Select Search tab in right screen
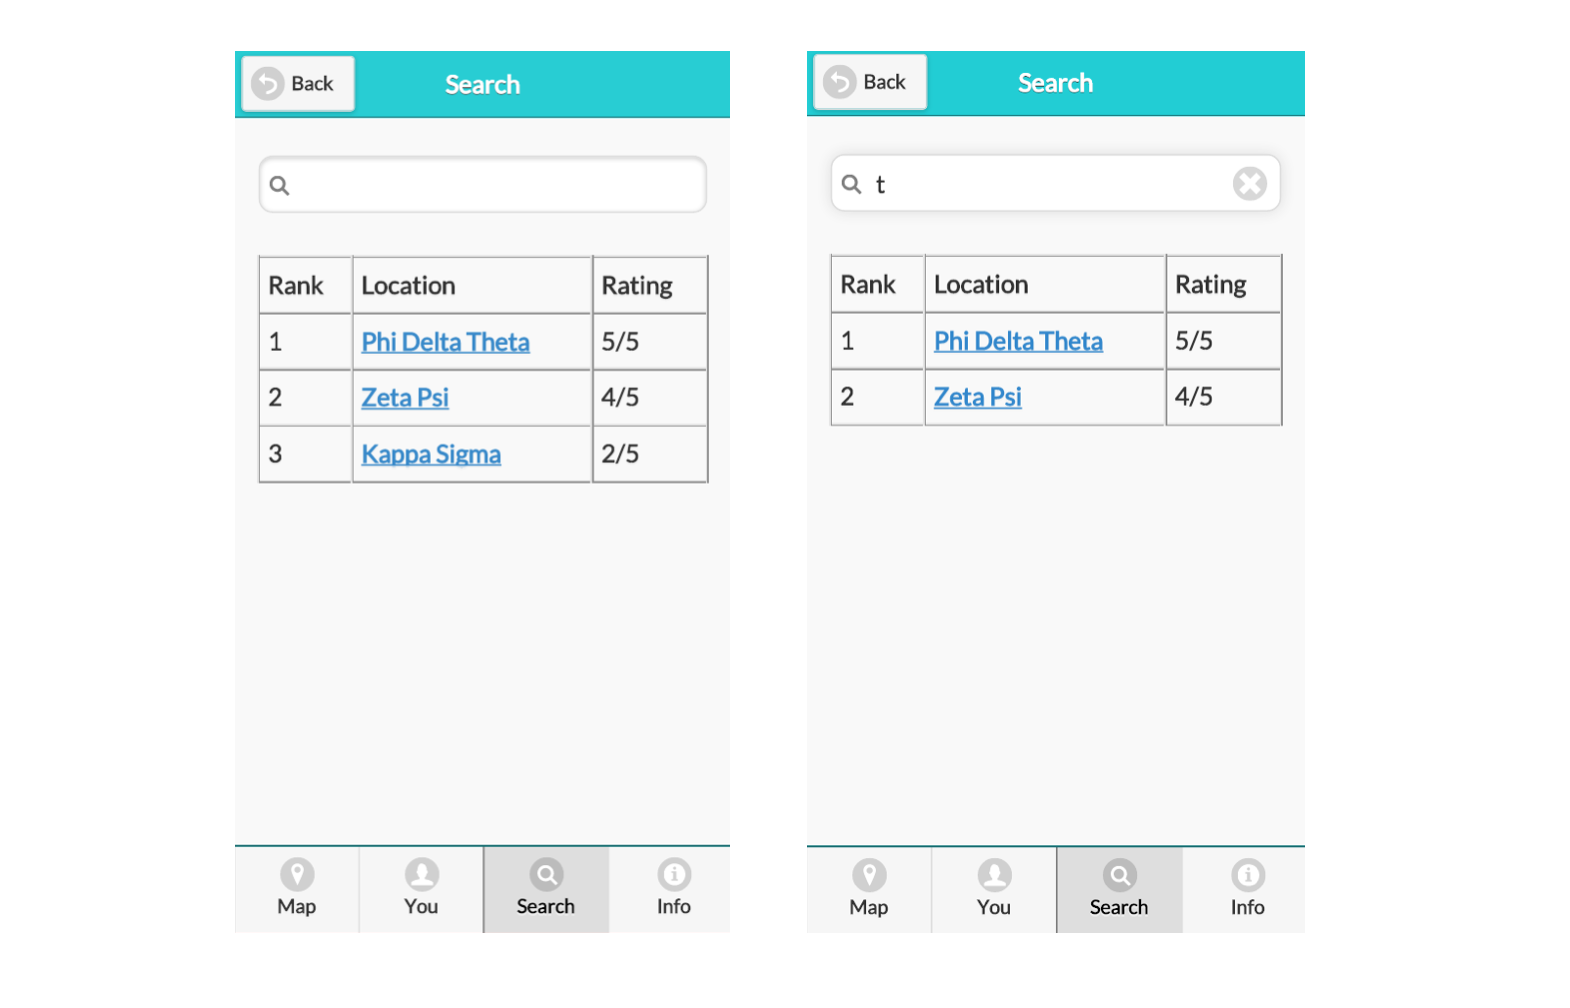The height and width of the screenshot is (1008, 1570). [1119, 891]
